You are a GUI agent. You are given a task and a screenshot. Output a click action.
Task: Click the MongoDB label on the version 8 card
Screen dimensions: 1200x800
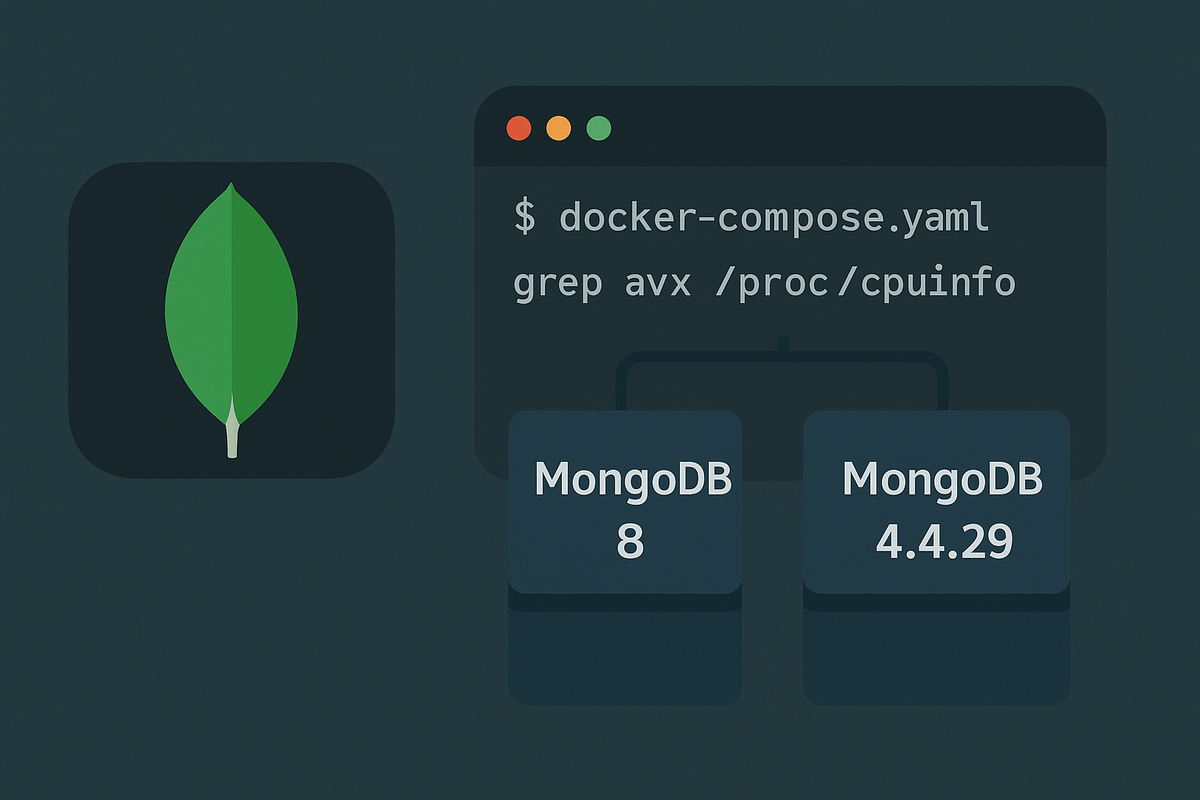[x=633, y=479]
